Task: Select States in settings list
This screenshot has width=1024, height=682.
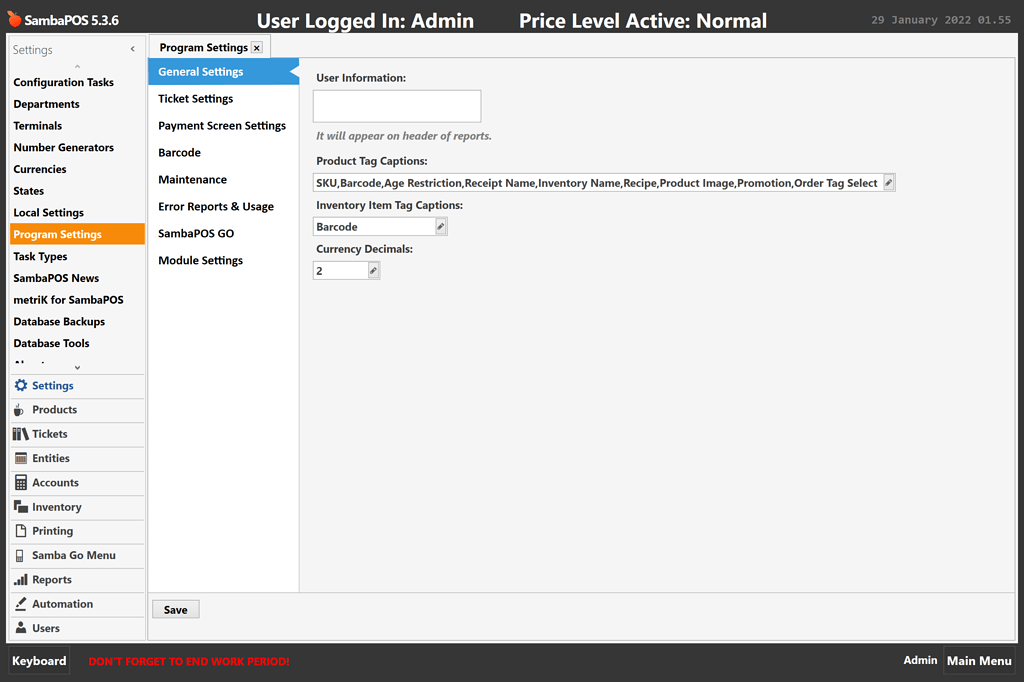Action: point(78,191)
